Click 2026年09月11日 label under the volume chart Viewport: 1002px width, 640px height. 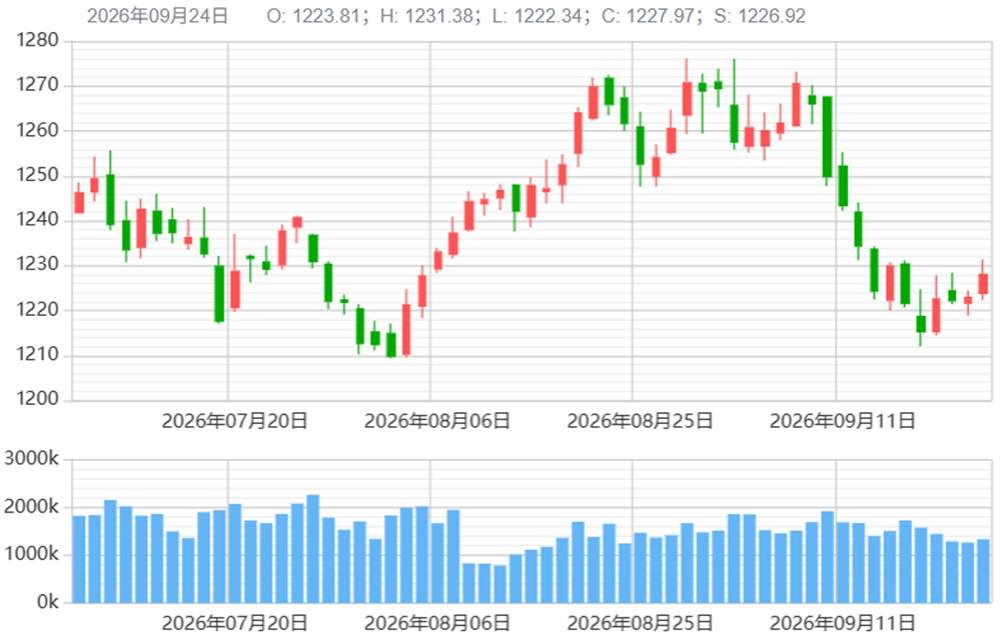(x=842, y=623)
